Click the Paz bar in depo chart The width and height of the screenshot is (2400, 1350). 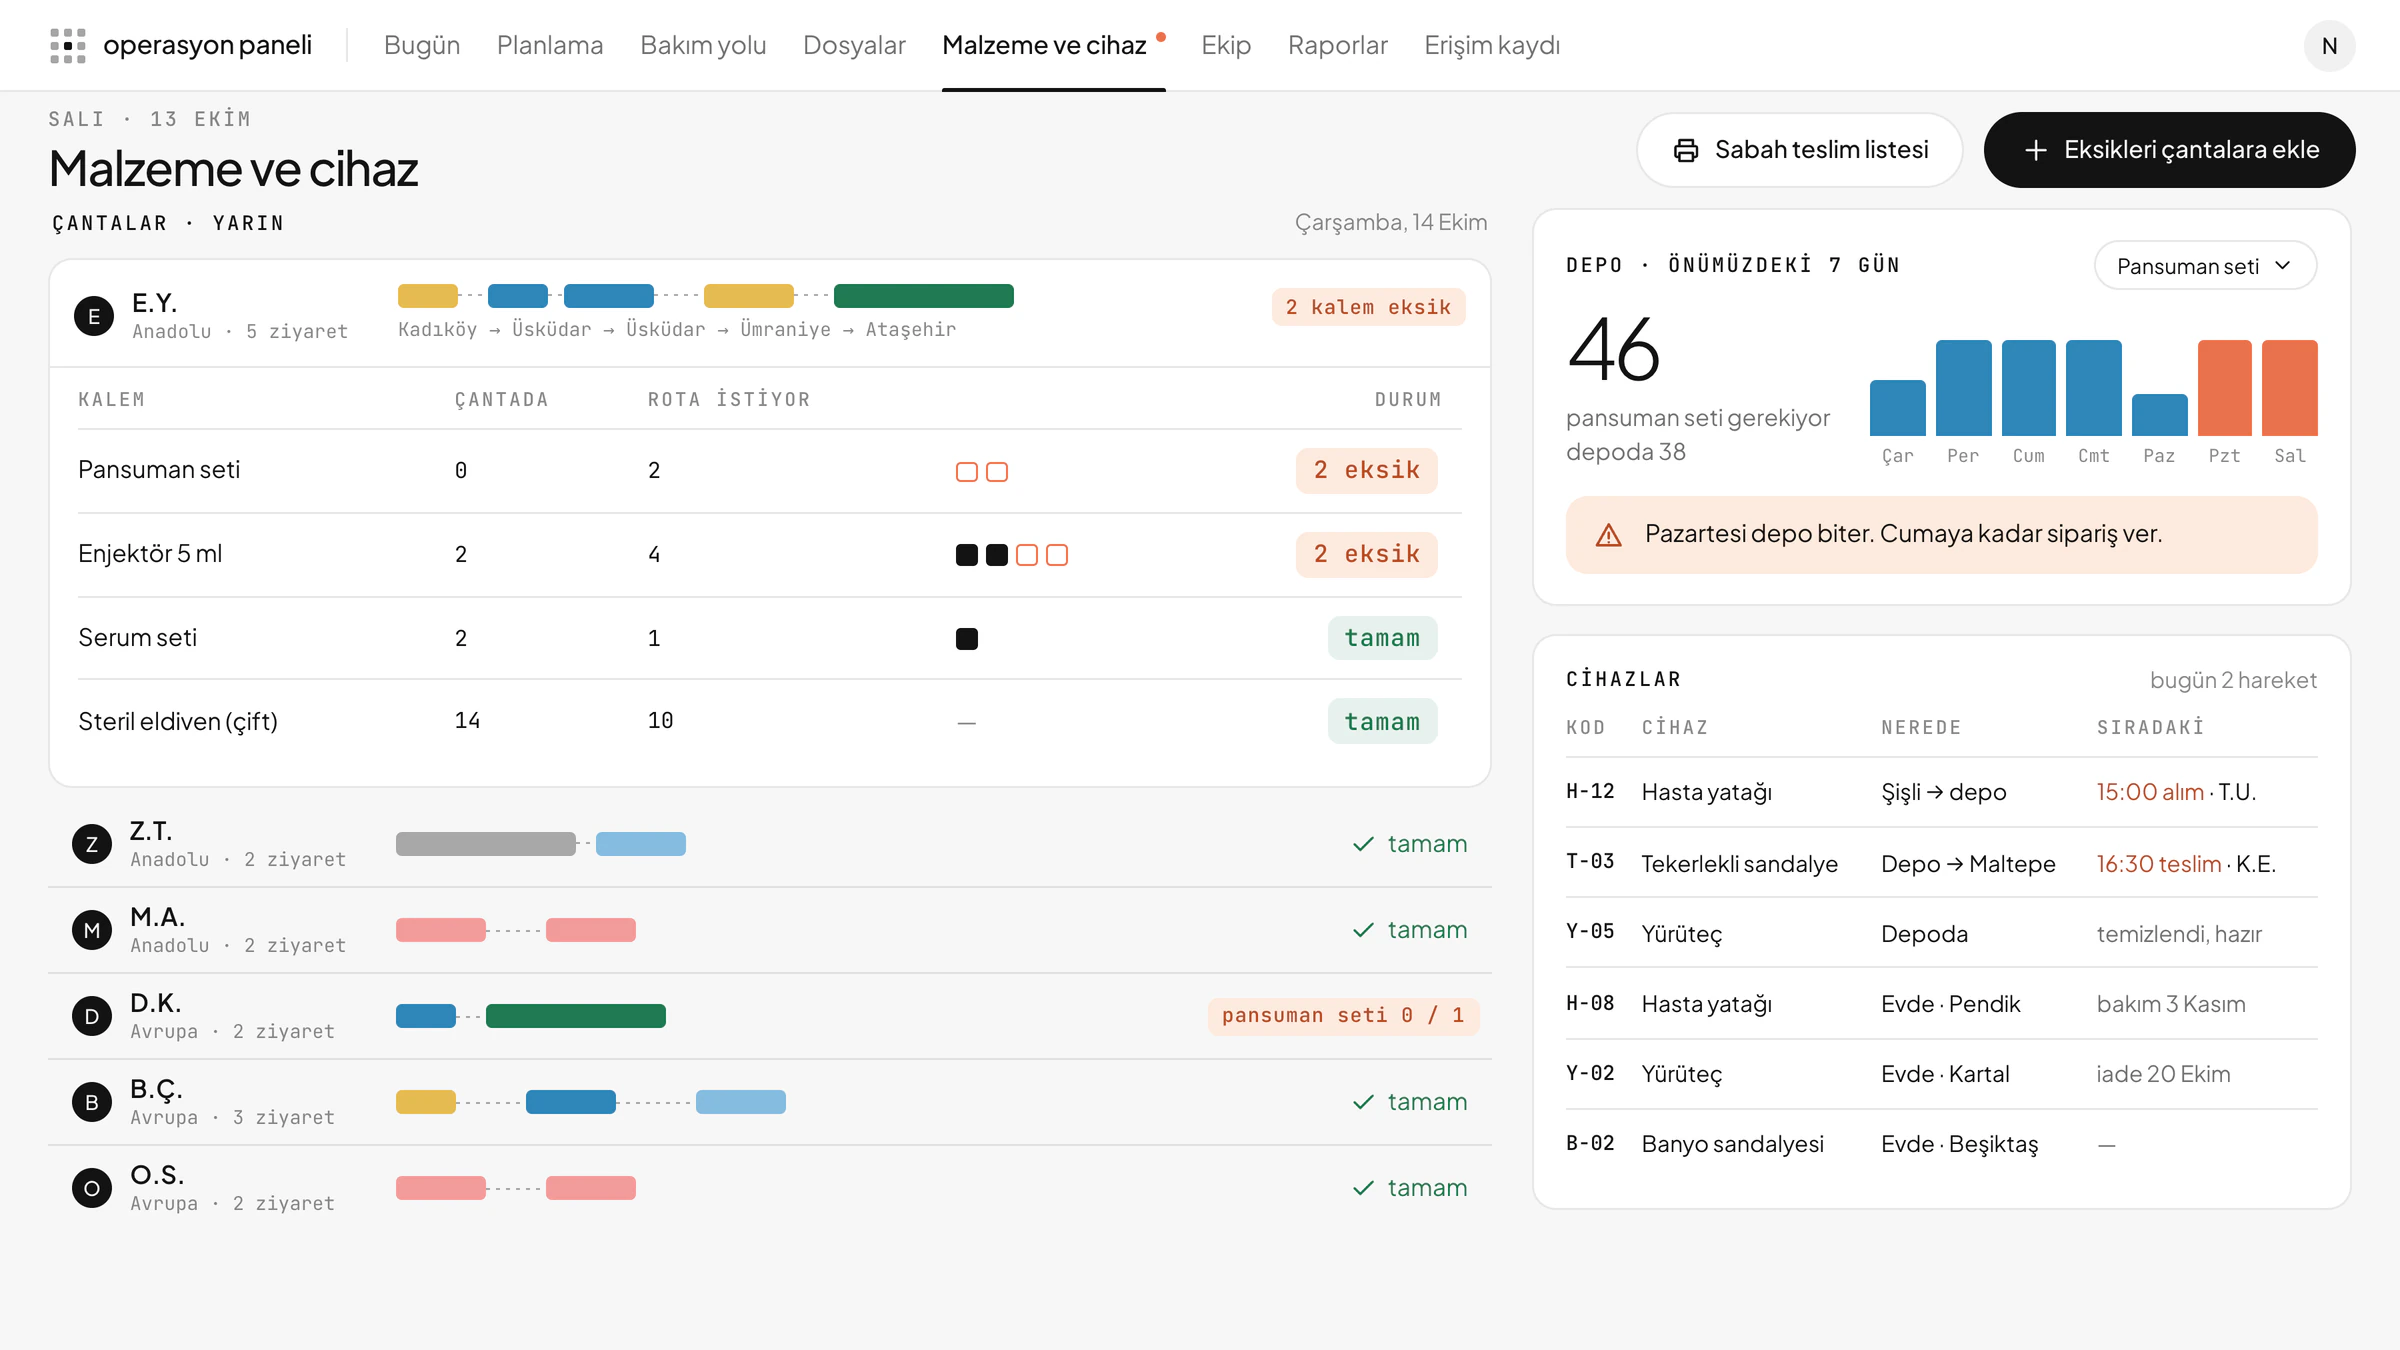point(2159,415)
